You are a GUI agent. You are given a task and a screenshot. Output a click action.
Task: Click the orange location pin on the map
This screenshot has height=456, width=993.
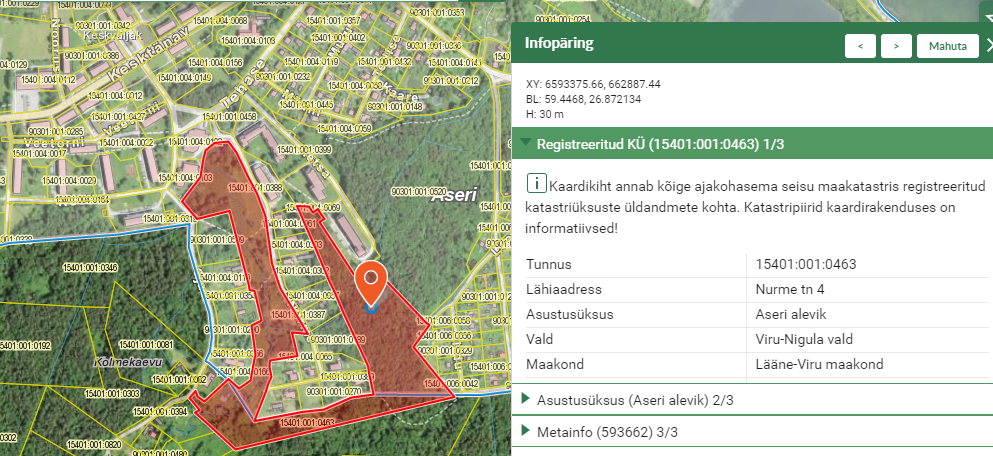click(371, 283)
